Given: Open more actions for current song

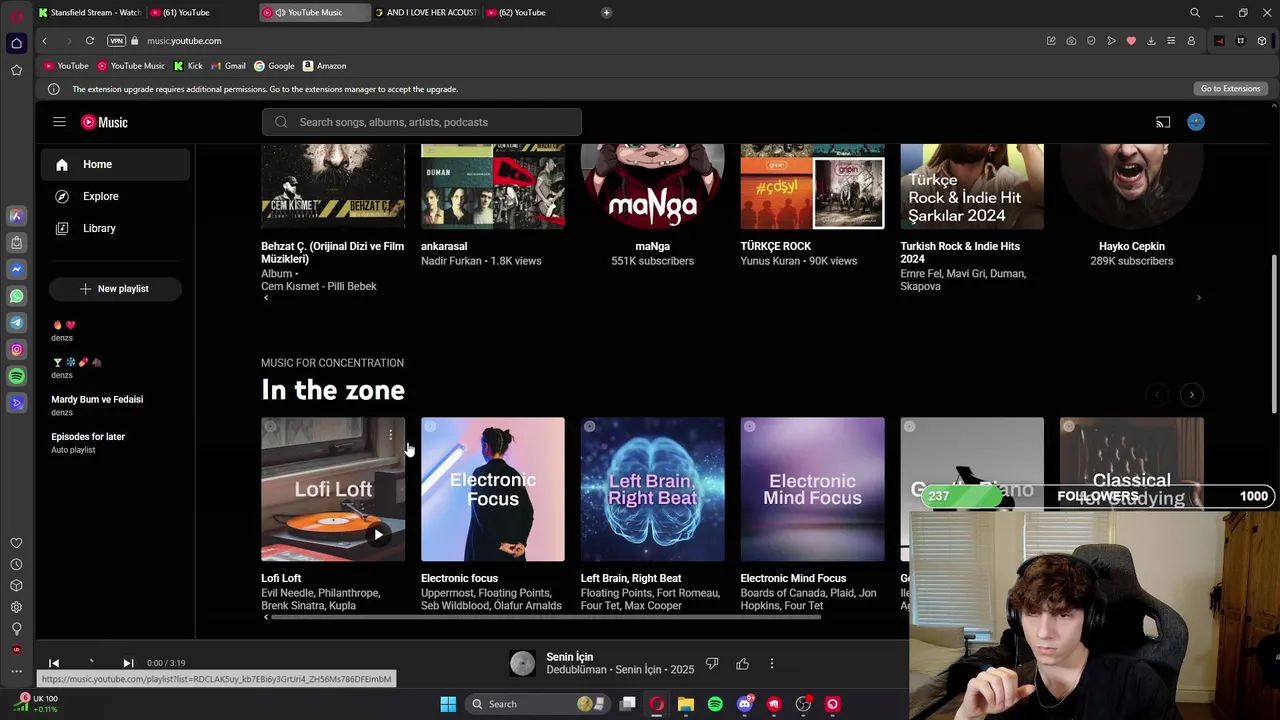Looking at the screenshot, I should 772,663.
